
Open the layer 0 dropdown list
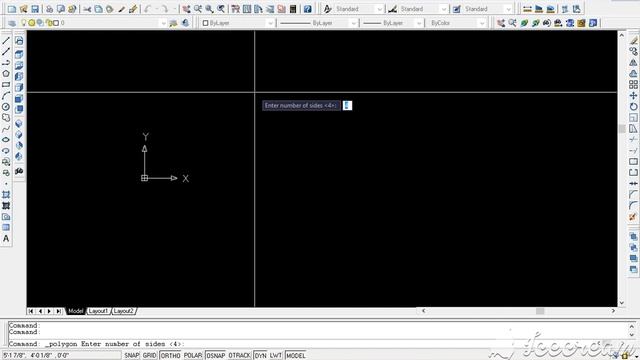163,23
